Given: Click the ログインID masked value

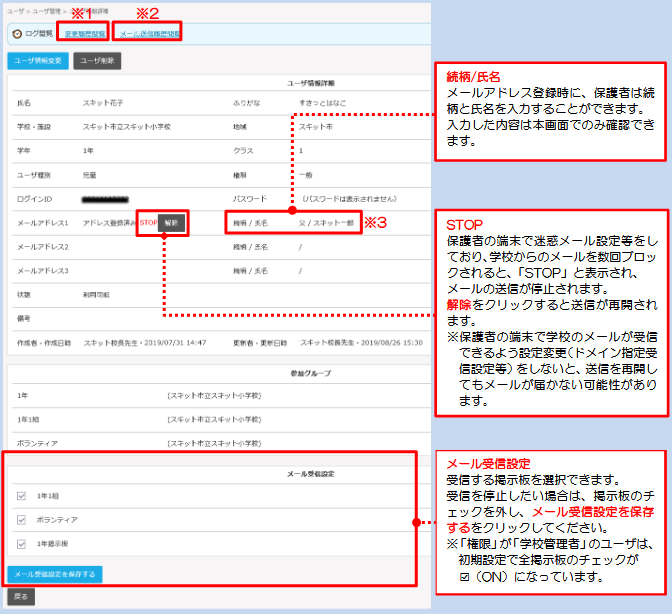Looking at the screenshot, I should (112, 200).
